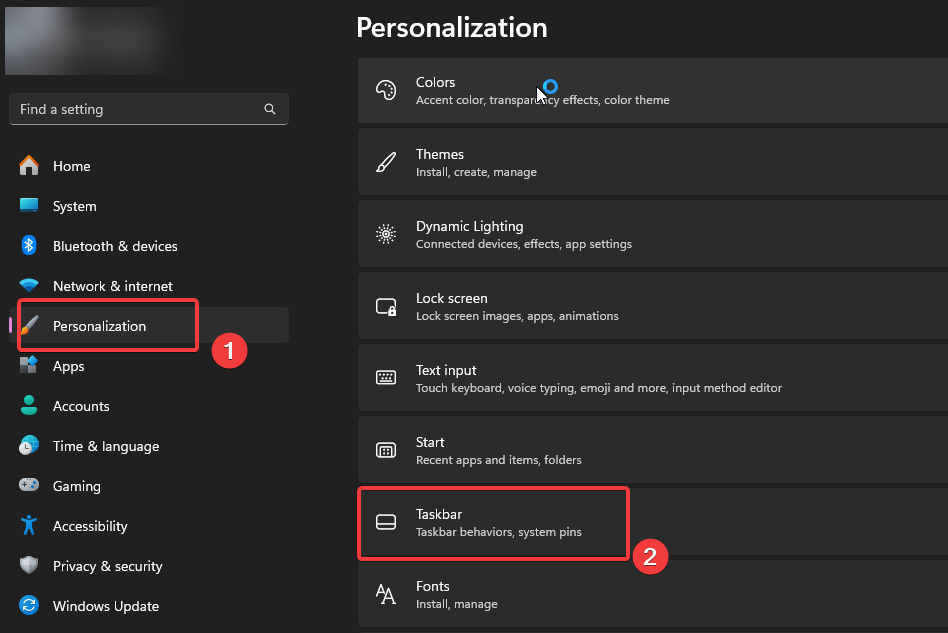Click the Colors palette icon
948x633 pixels.
[386, 90]
